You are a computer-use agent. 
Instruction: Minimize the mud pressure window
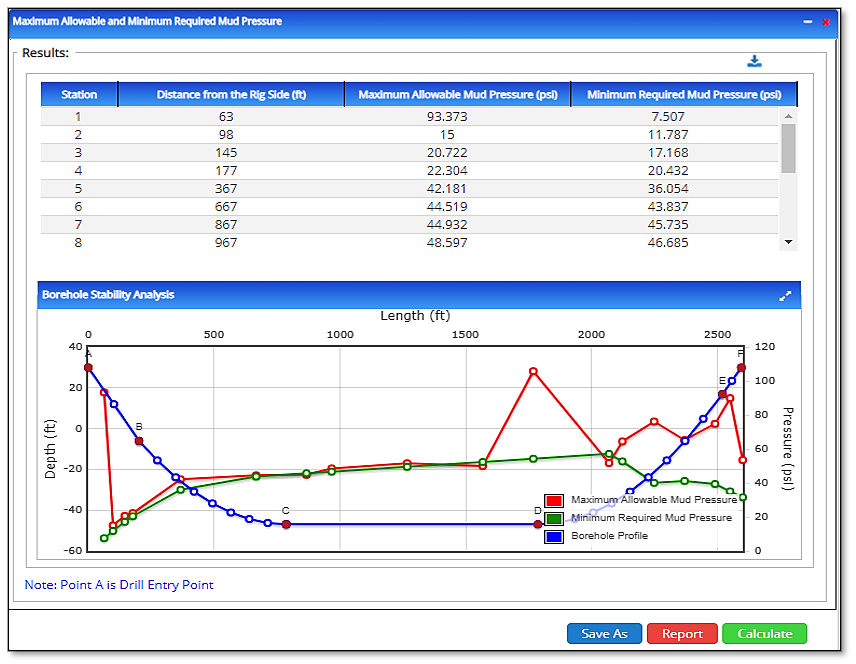808,21
